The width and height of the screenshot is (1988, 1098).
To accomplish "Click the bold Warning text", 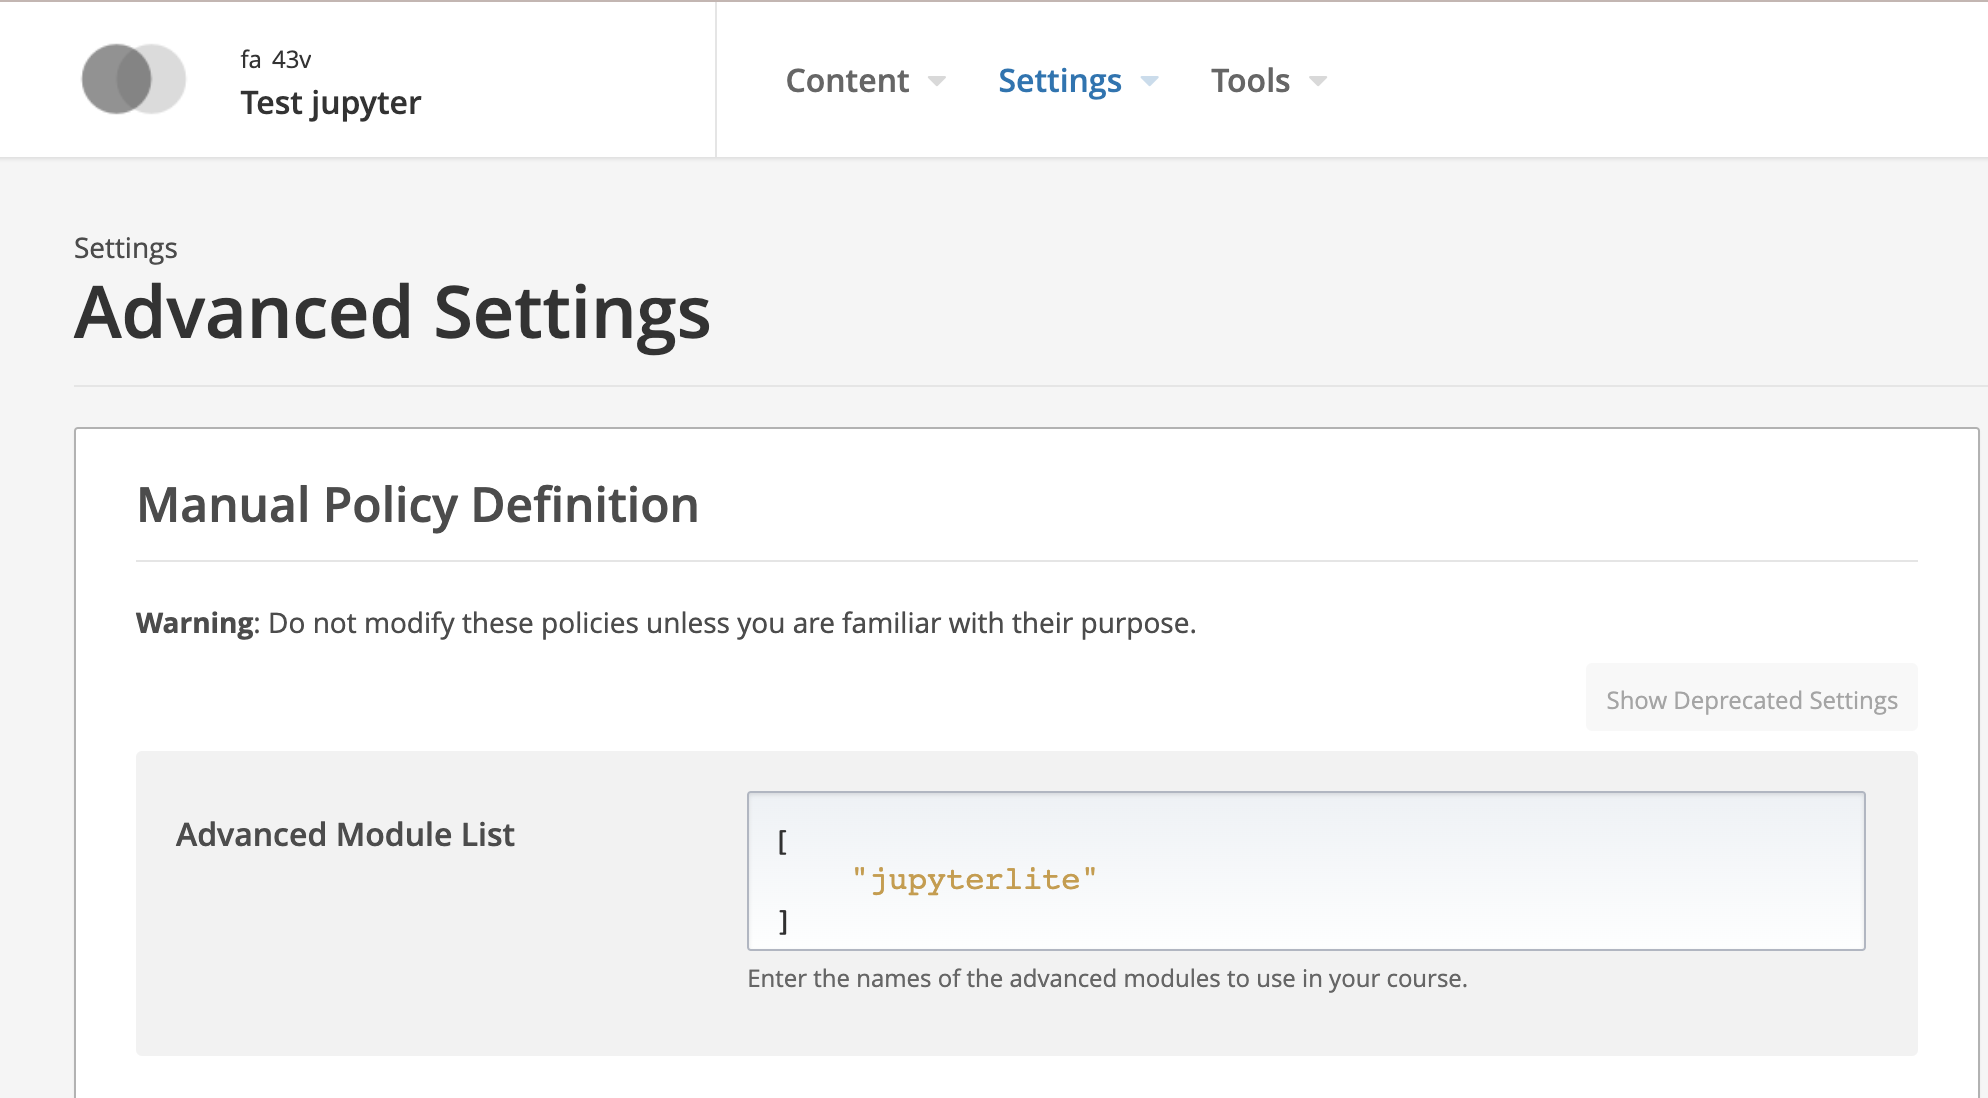I will [195, 623].
